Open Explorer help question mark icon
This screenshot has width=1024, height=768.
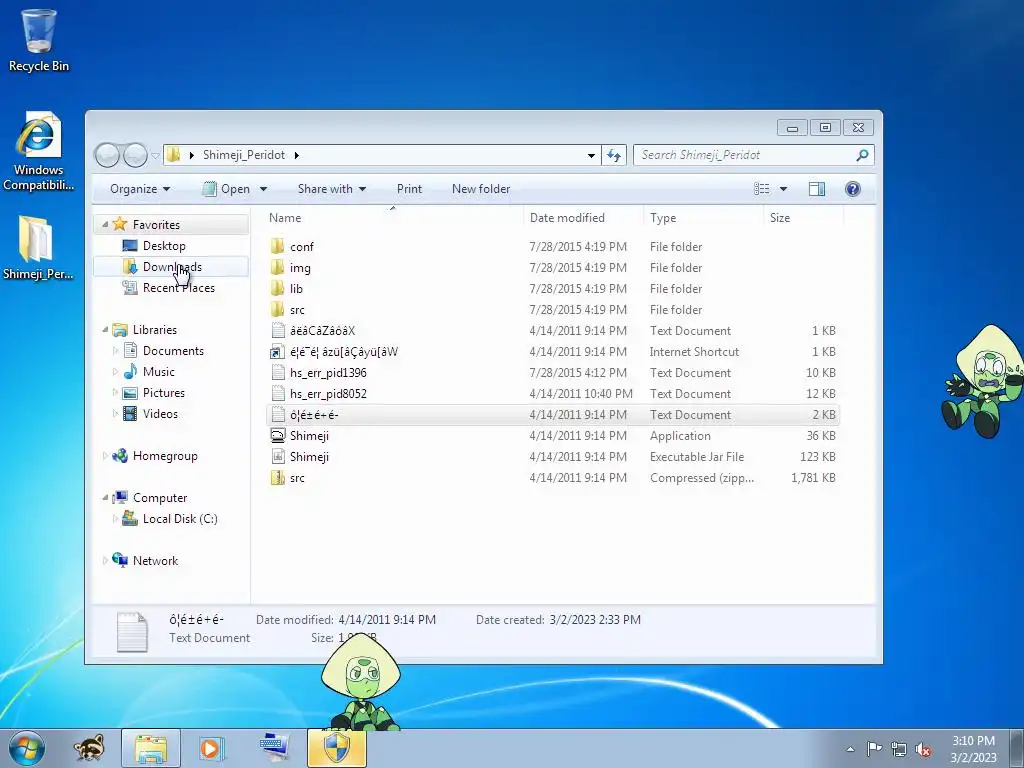[x=852, y=189]
